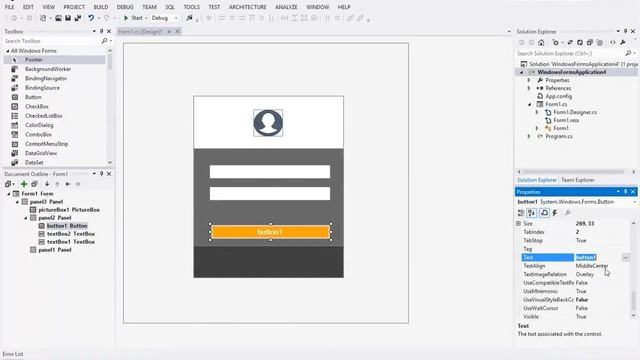Click the Categorized view icon in Properties
The width and height of the screenshot is (640, 360).
521,213
